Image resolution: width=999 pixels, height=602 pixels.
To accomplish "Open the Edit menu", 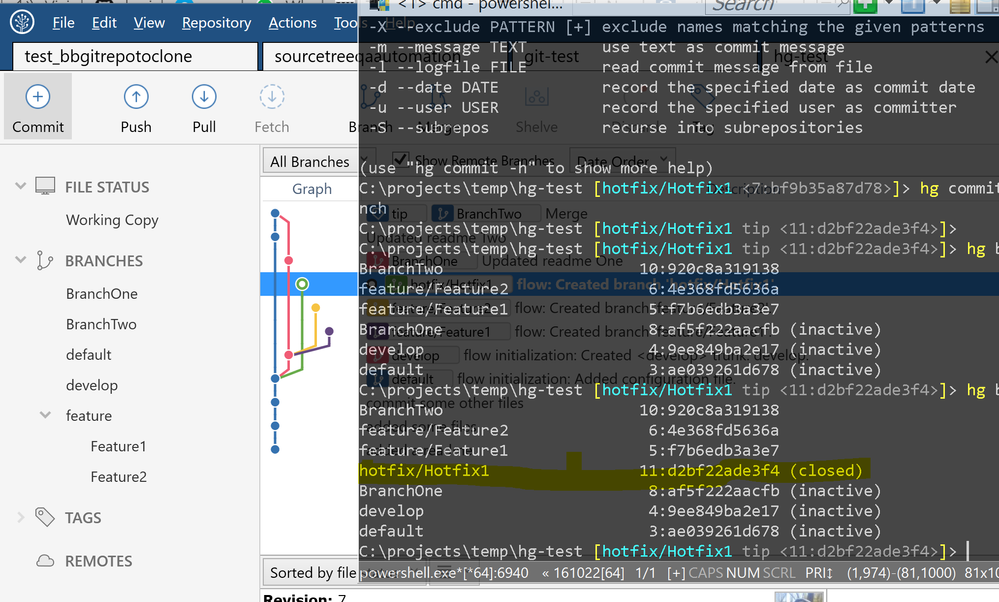I will click(104, 23).
